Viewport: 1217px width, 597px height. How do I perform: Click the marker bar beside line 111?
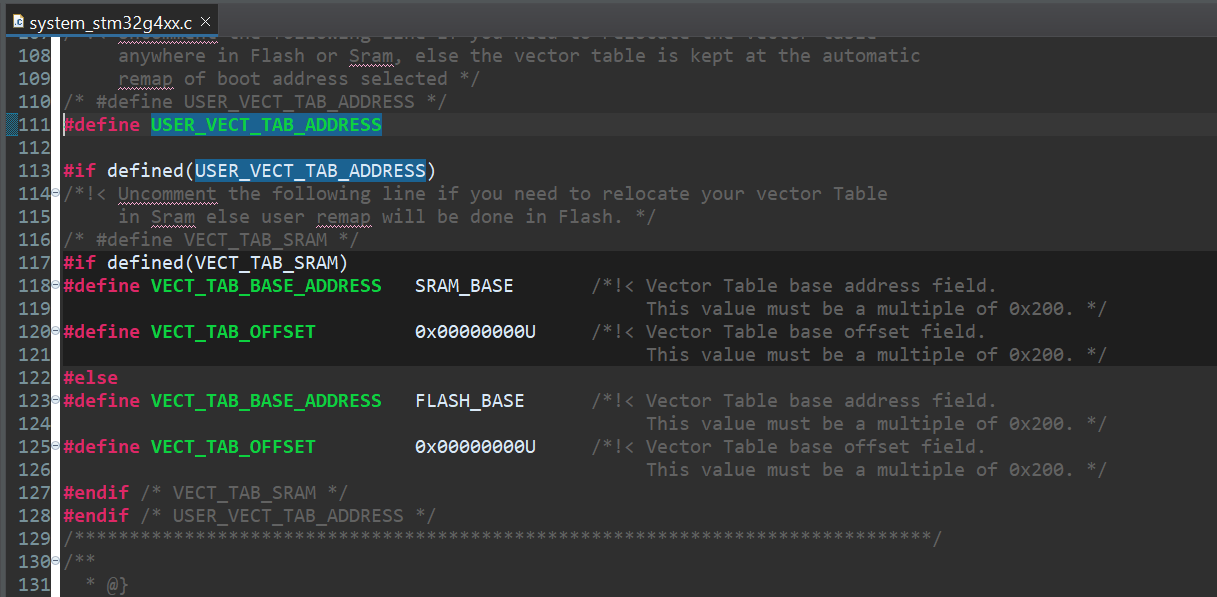tap(10, 125)
